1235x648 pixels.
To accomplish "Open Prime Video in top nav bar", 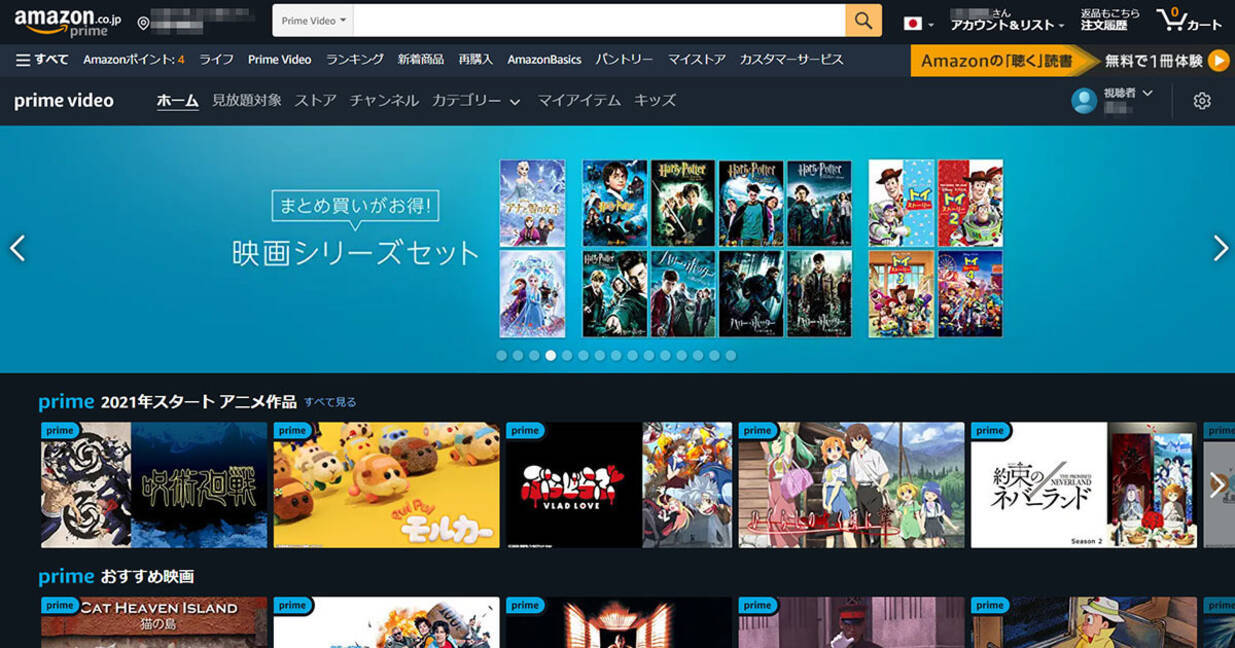I will [280, 60].
